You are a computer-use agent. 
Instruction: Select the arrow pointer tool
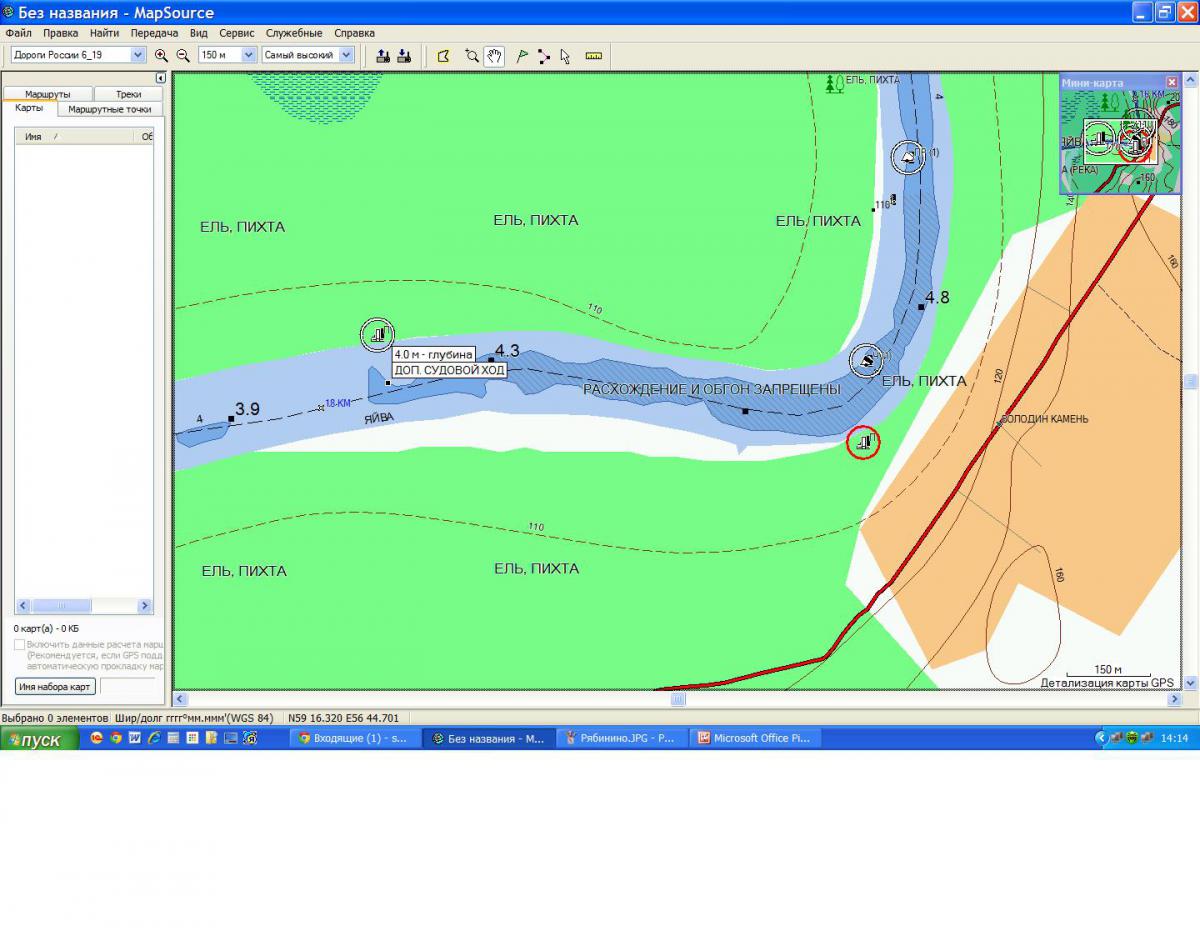tap(566, 56)
